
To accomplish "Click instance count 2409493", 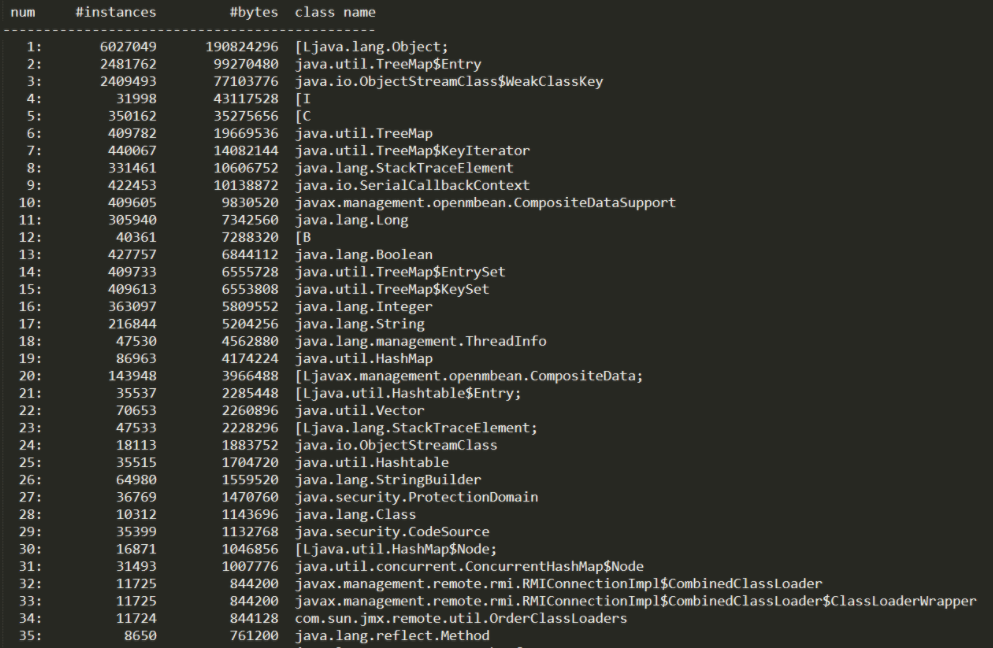I will coord(128,82).
